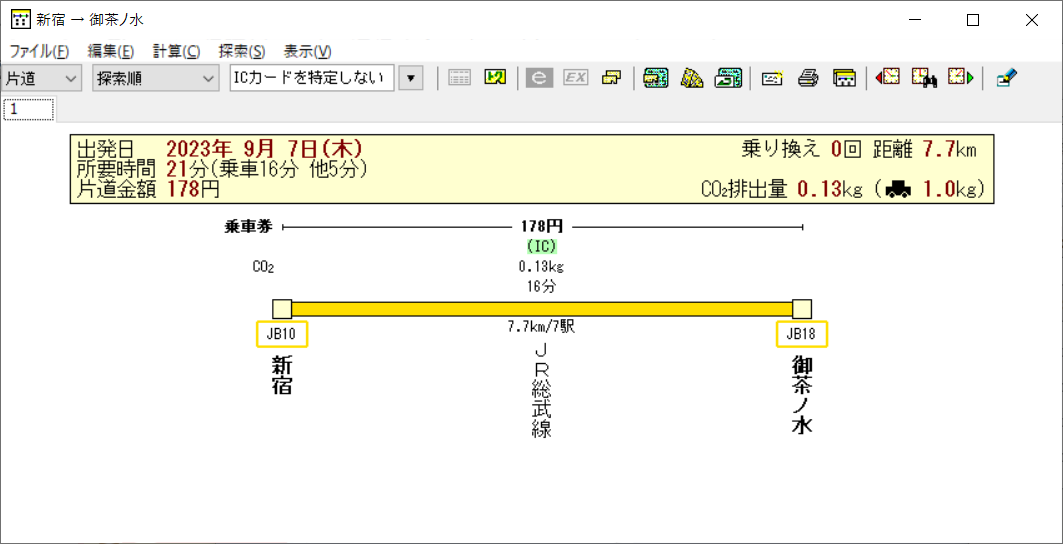
Task: Open the IC card dropdown arrow button
Action: tap(410, 78)
